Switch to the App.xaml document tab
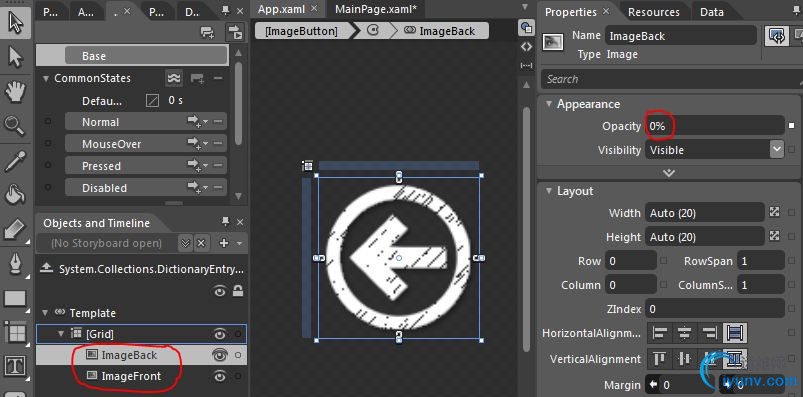803x397 pixels. tap(281, 9)
